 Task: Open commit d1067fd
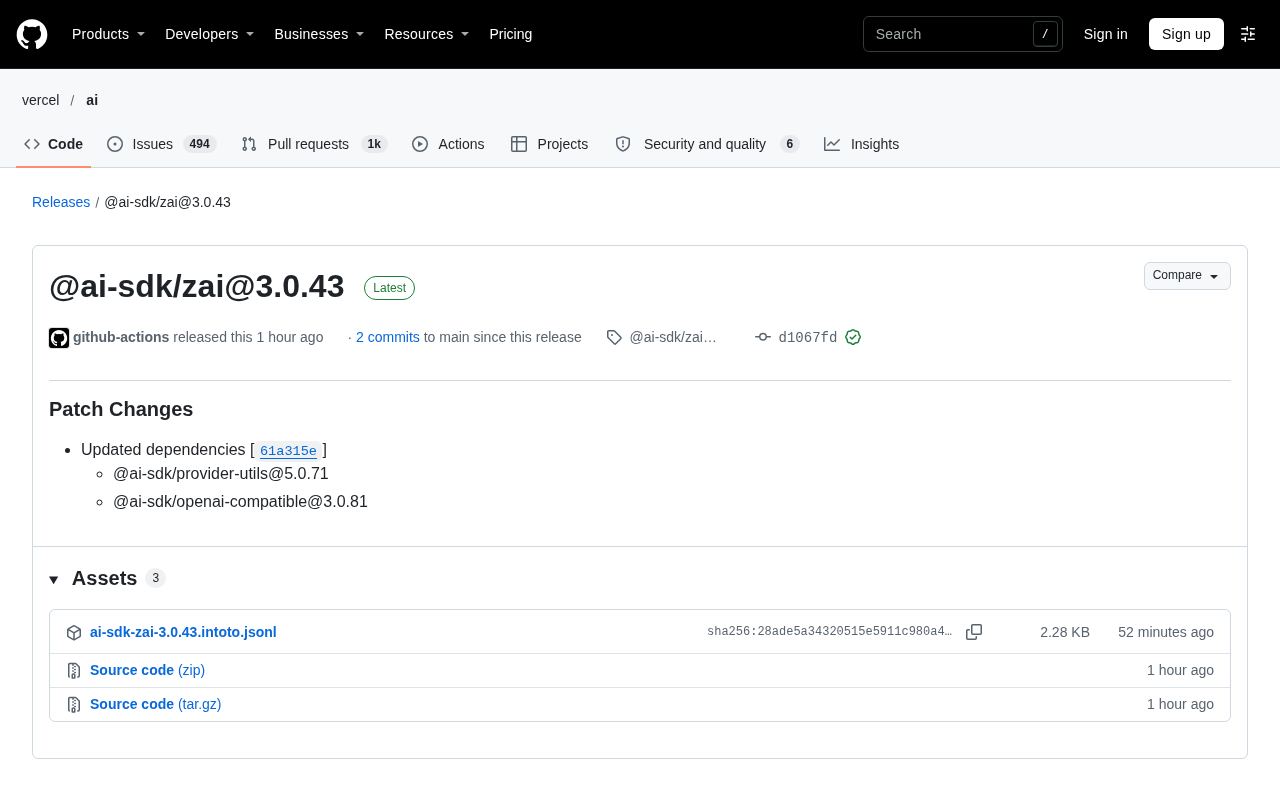click(808, 338)
